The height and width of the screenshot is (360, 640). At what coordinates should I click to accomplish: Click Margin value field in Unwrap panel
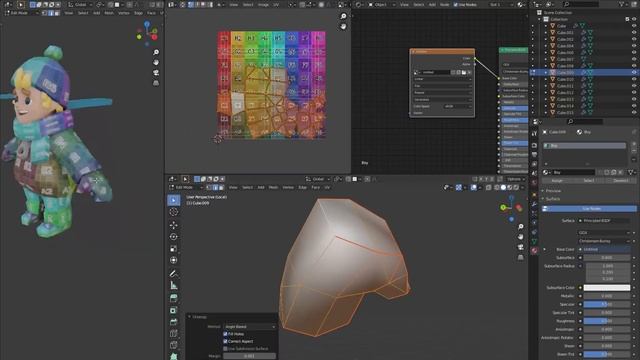pyautogui.click(x=249, y=356)
